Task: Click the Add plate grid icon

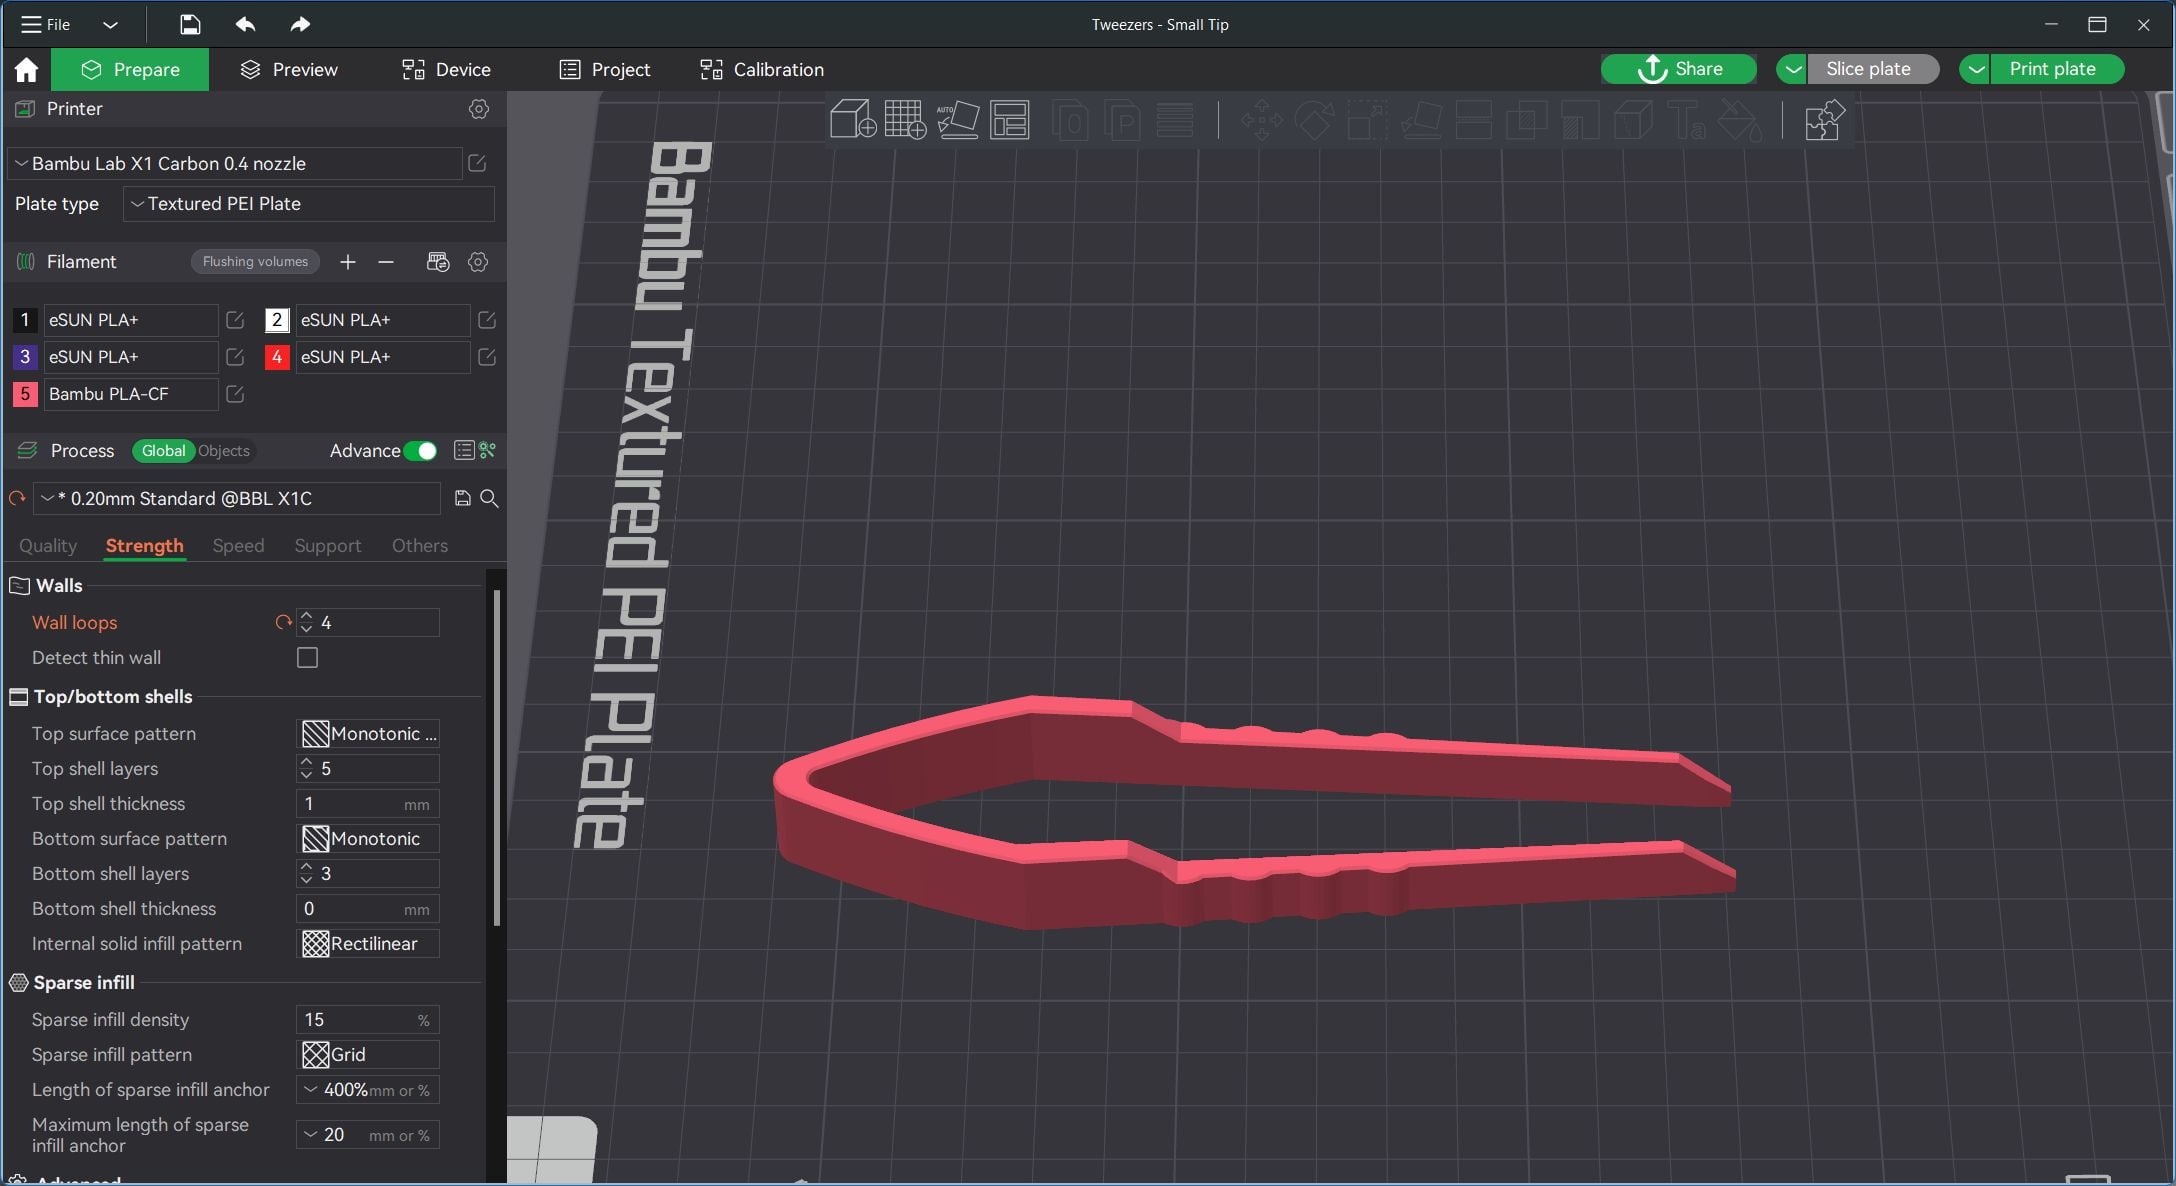Action: click(x=905, y=120)
